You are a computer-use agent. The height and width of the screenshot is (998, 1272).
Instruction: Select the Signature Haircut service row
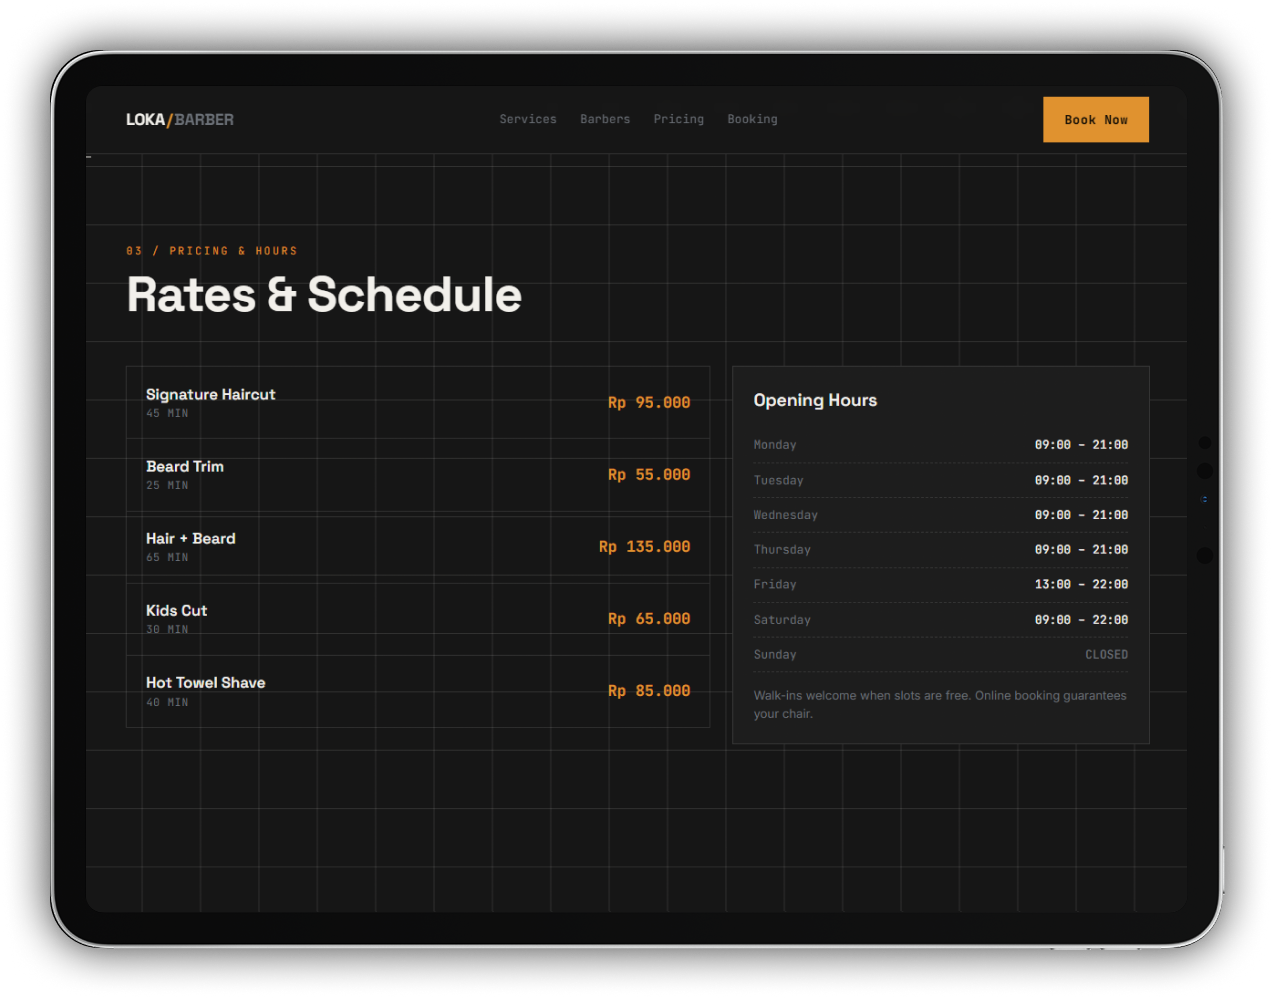coord(418,402)
